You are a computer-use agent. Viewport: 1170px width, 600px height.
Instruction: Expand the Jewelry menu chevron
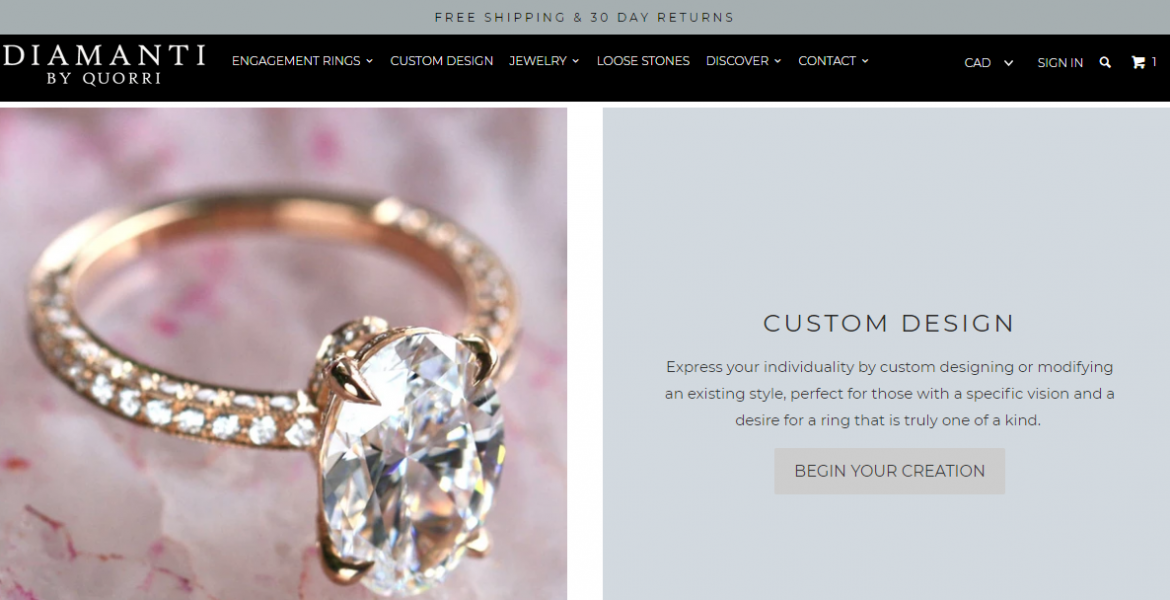tap(575, 61)
